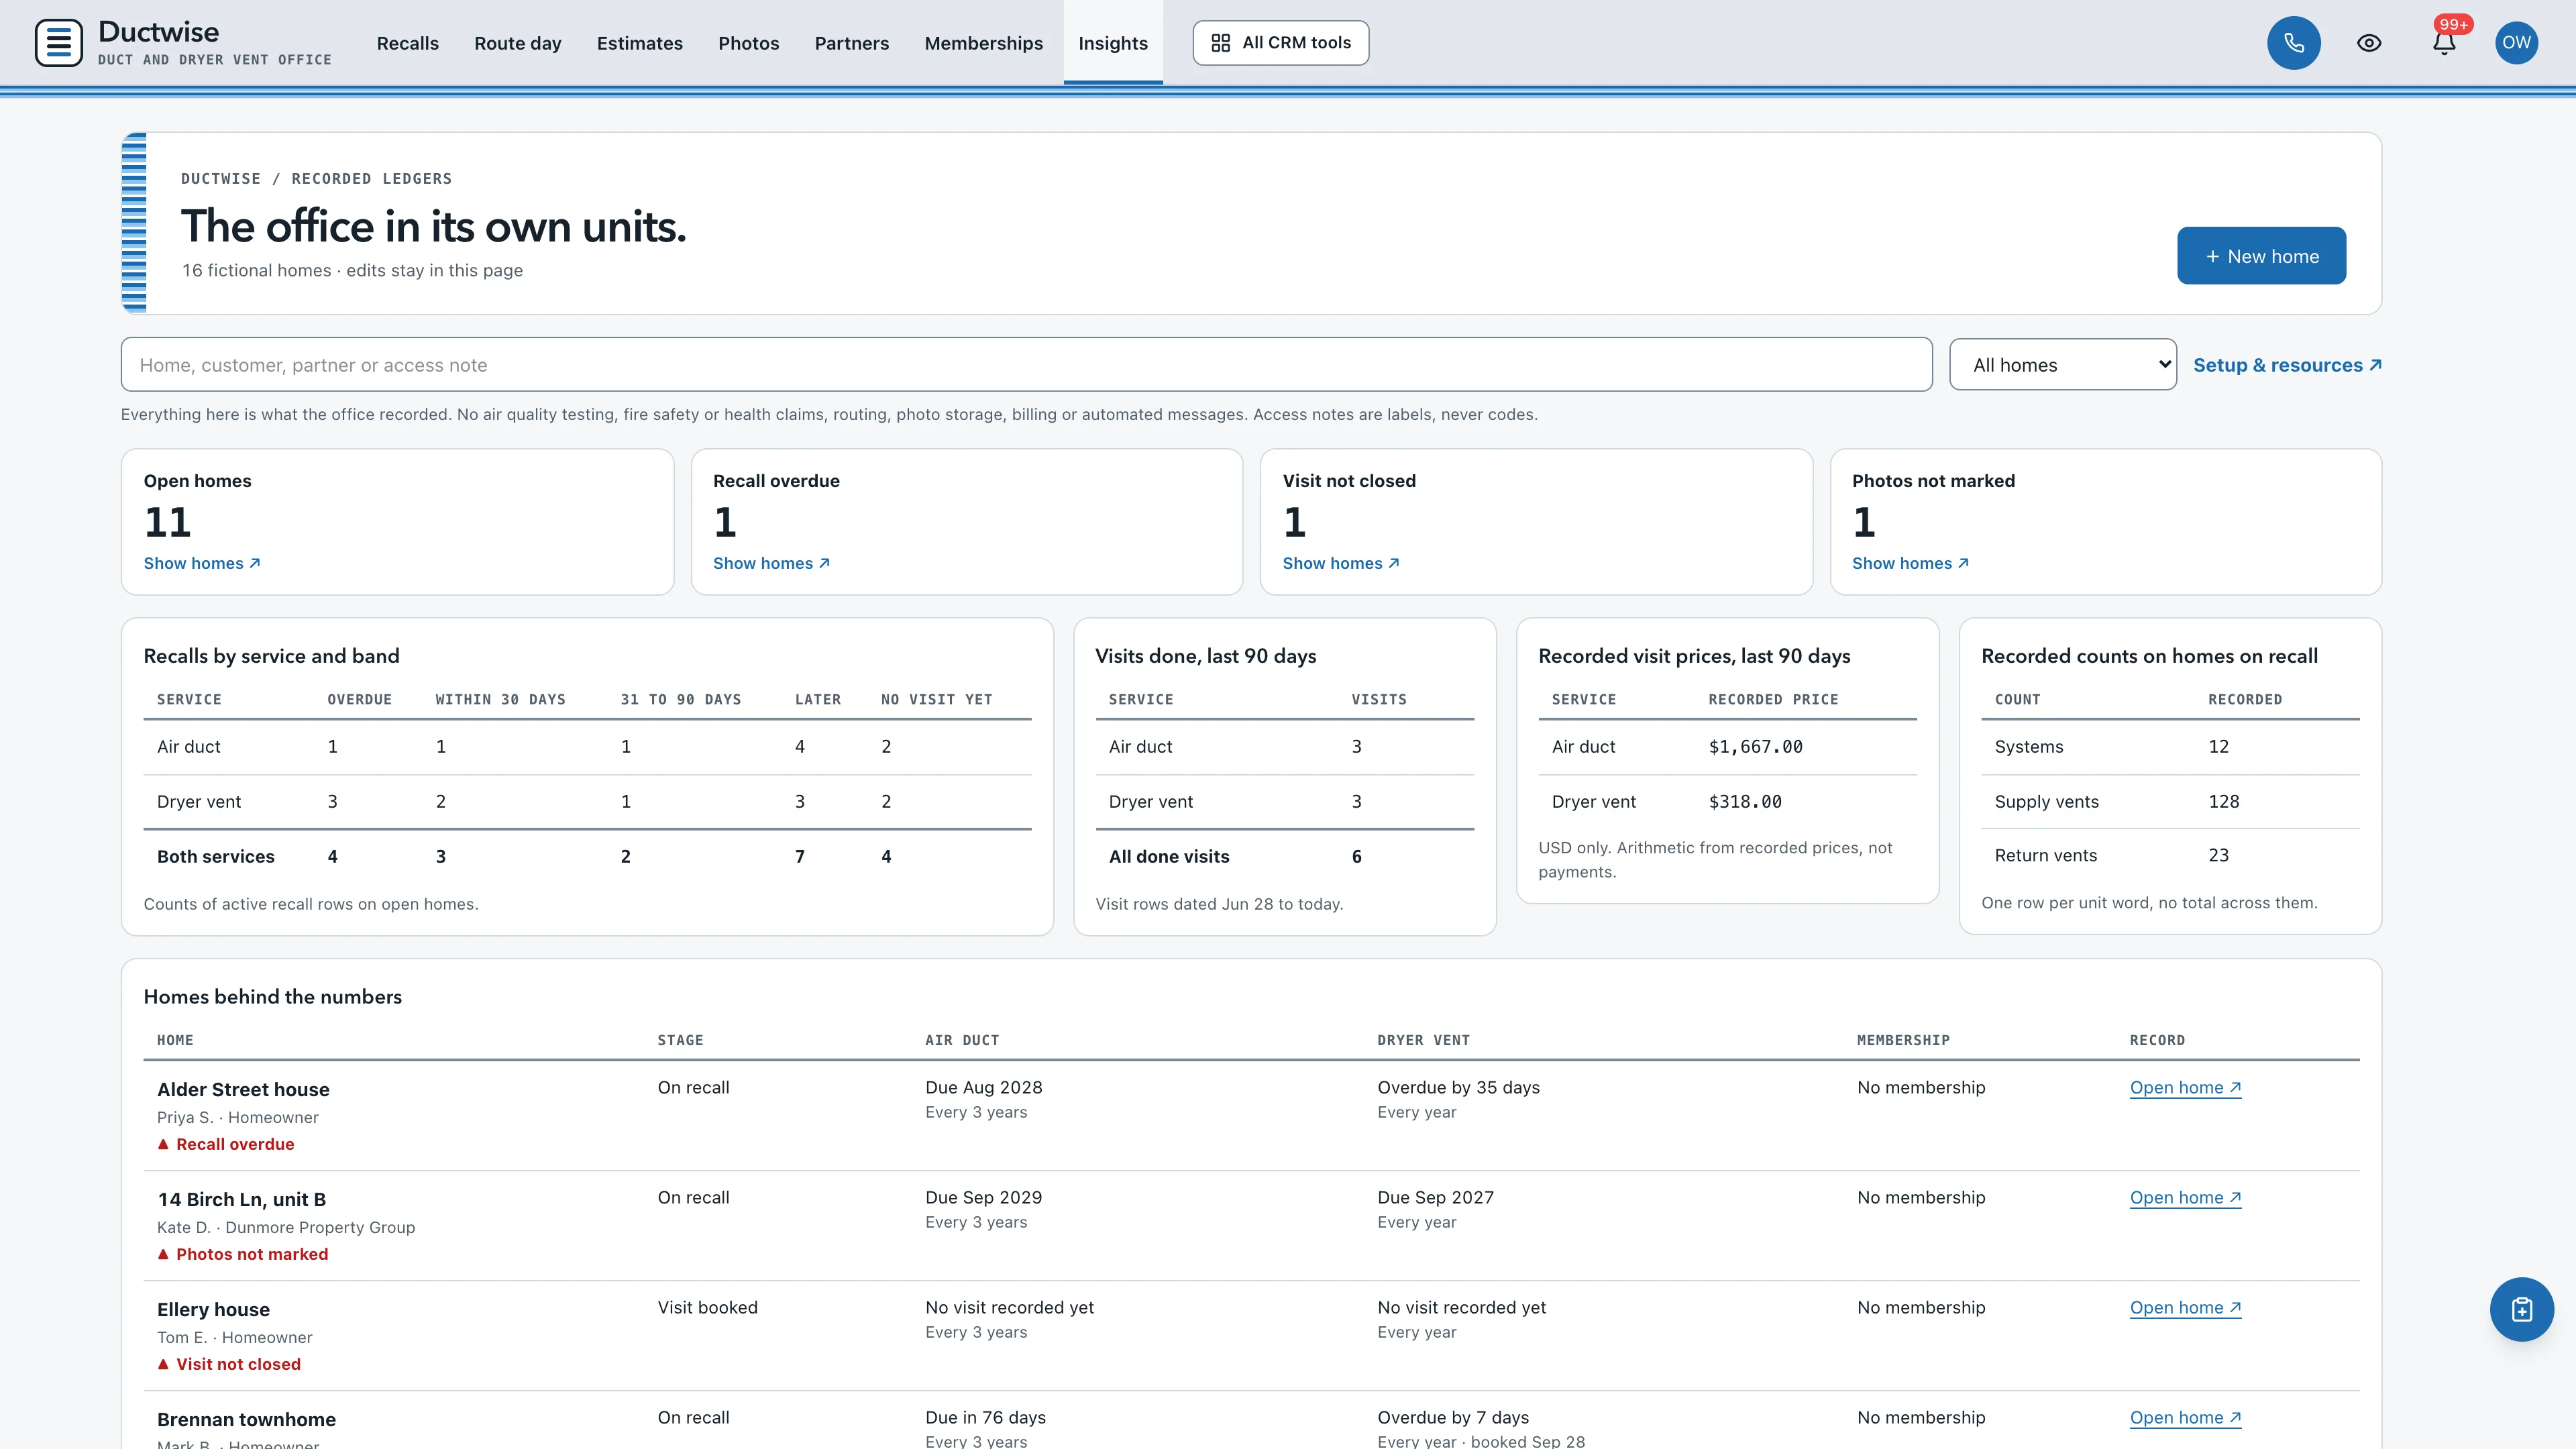Show homes under Open homes card
Image resolution: width=2576 pixels, height=1449 pixels.
[202, 563]
